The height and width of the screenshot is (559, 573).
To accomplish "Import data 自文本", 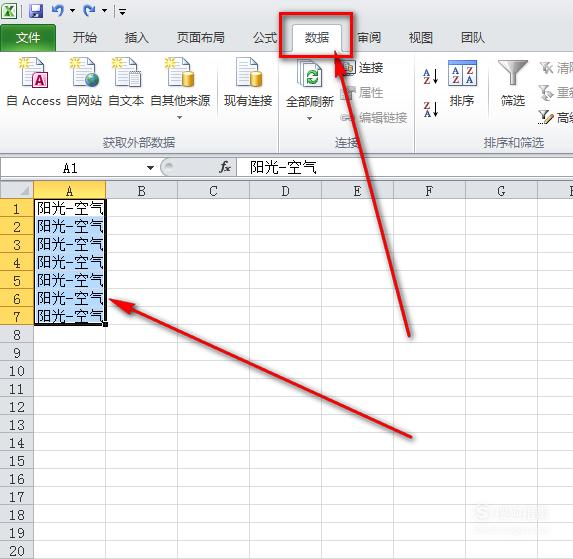I will pyautogui.click(x=126, y=82).
